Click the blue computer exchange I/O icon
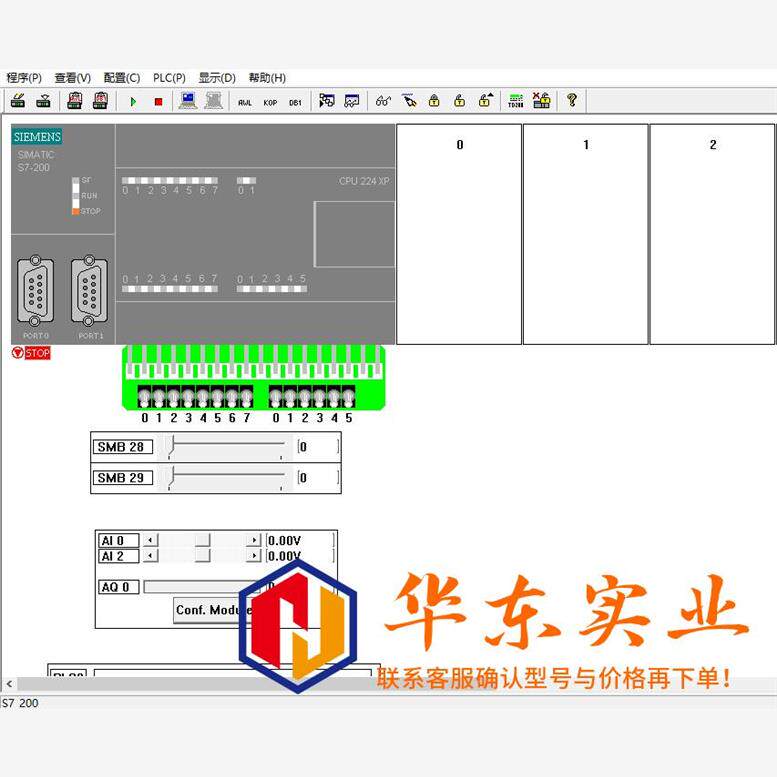The height and width of the screenshot is (777, 777). pos(188,101)
